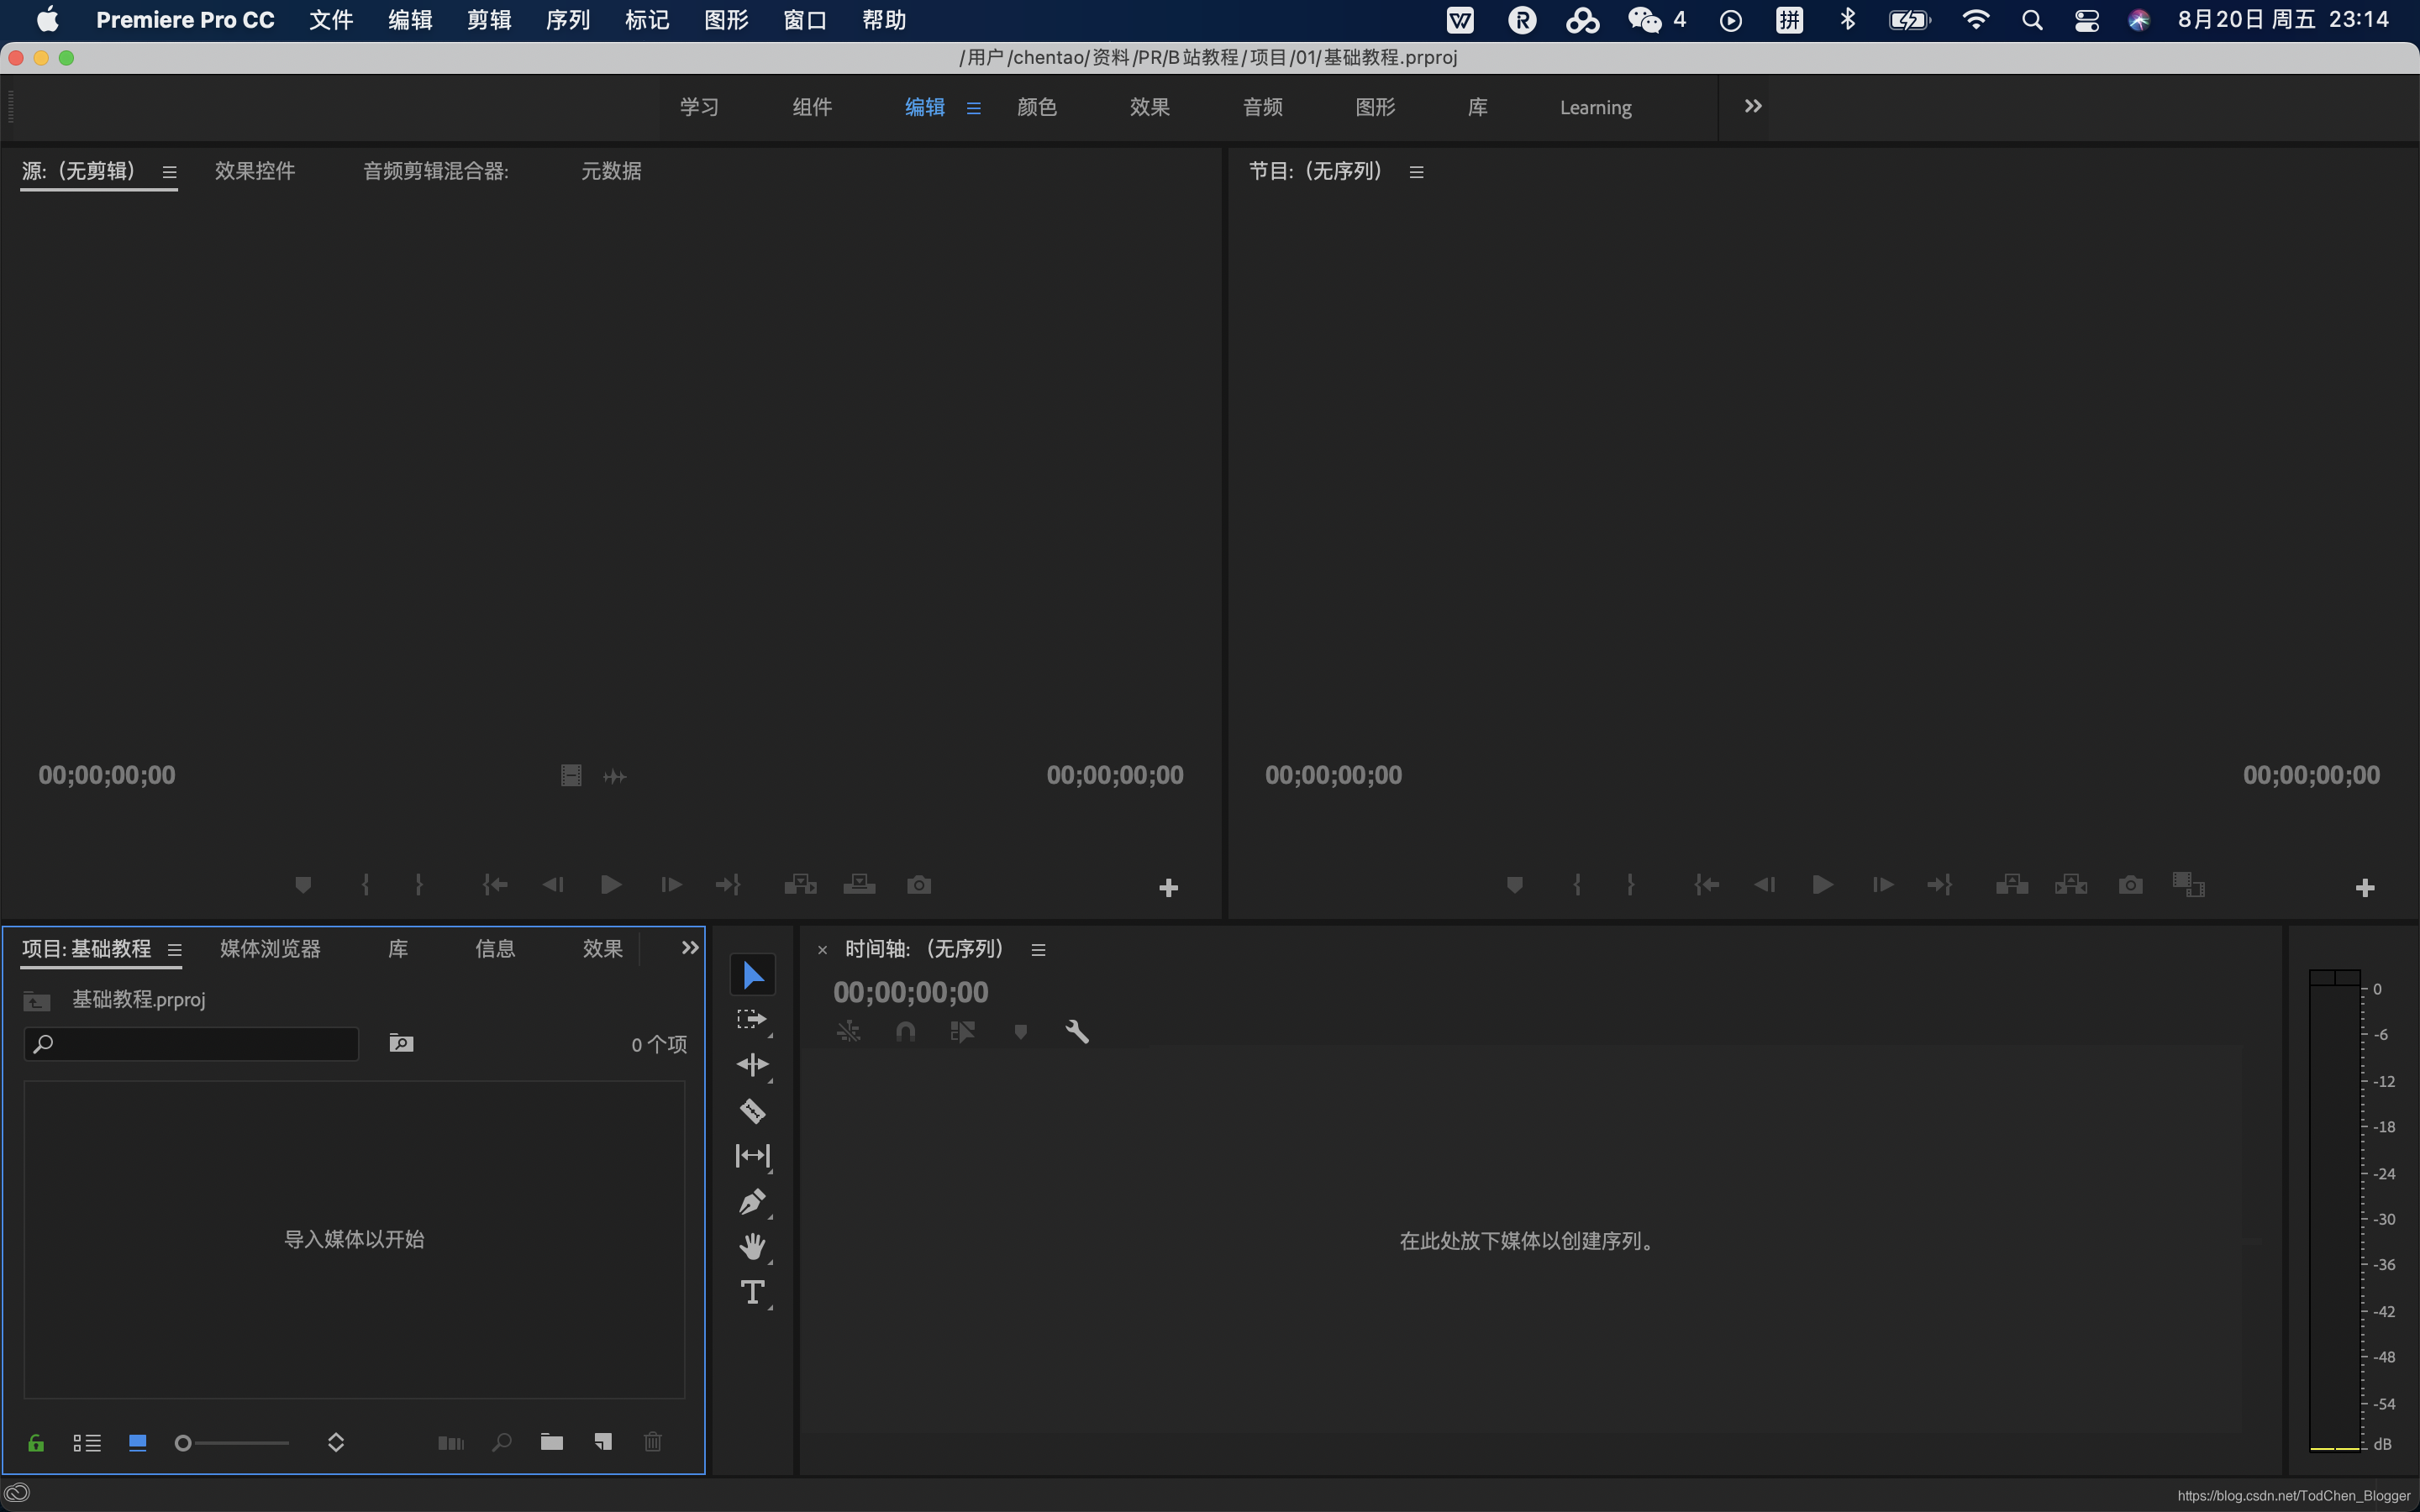Open the Program monitor panel menu
This screenshot has width=2420, height=1512.
[x=1416, y=172]
